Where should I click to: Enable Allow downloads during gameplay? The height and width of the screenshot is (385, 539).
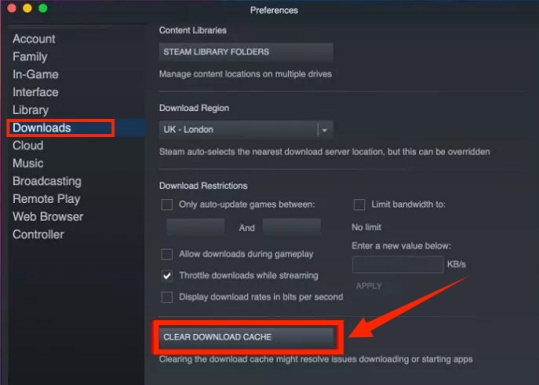pos(167,255)
